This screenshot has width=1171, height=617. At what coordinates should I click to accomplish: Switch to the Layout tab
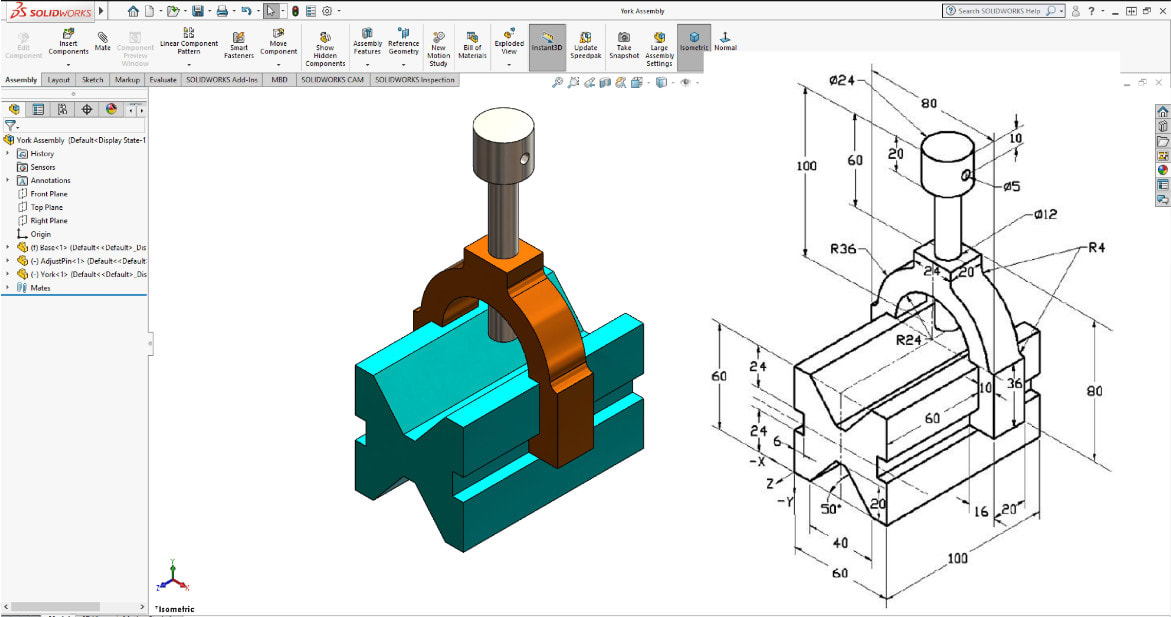[58, 80]
